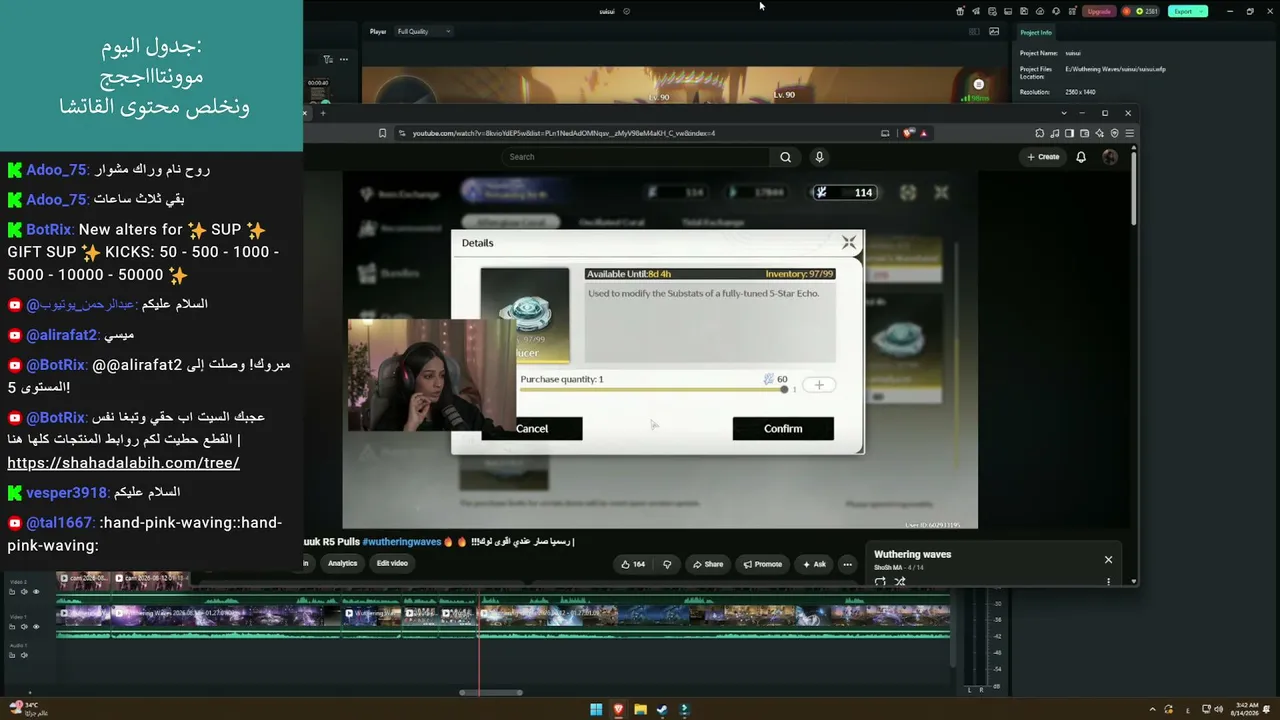Toggle the lock on the Audio 1 track
Viewport: 1280px width, 720px height.
click(x=12, y=655)
